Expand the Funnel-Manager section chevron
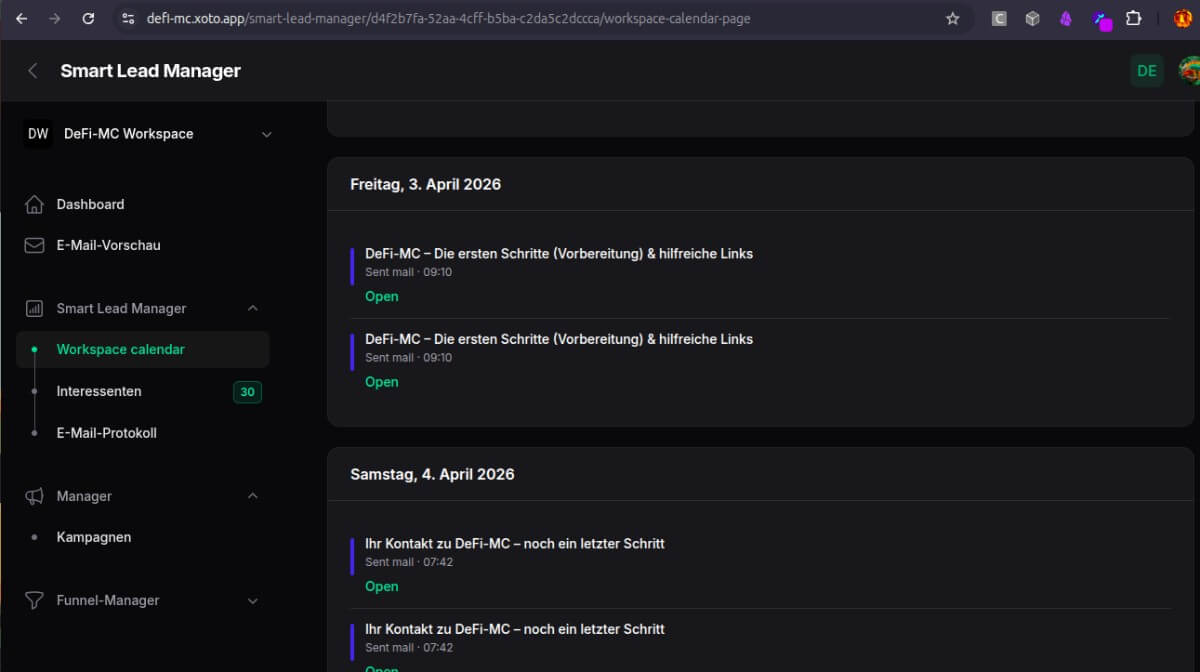 (x=253, y=601)
